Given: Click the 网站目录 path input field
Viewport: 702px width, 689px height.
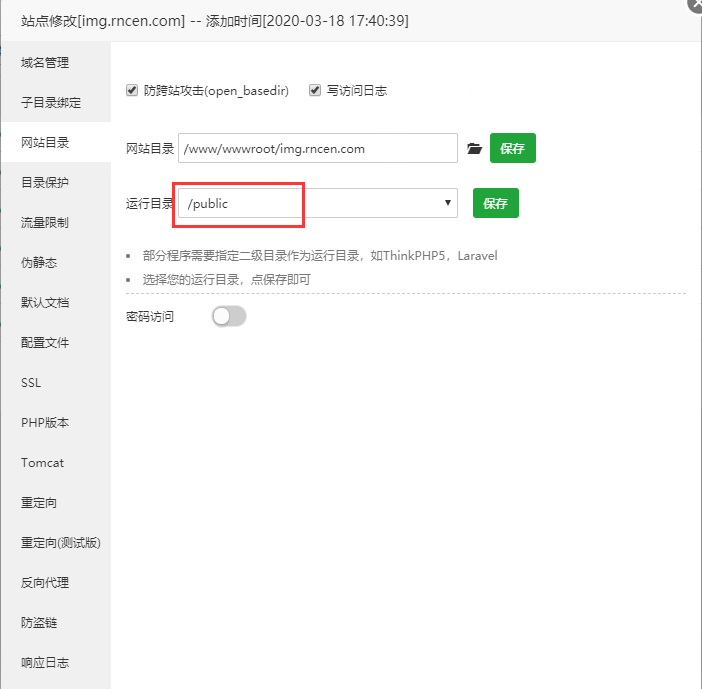Looking at the screenshot, I should click(318, 148).
